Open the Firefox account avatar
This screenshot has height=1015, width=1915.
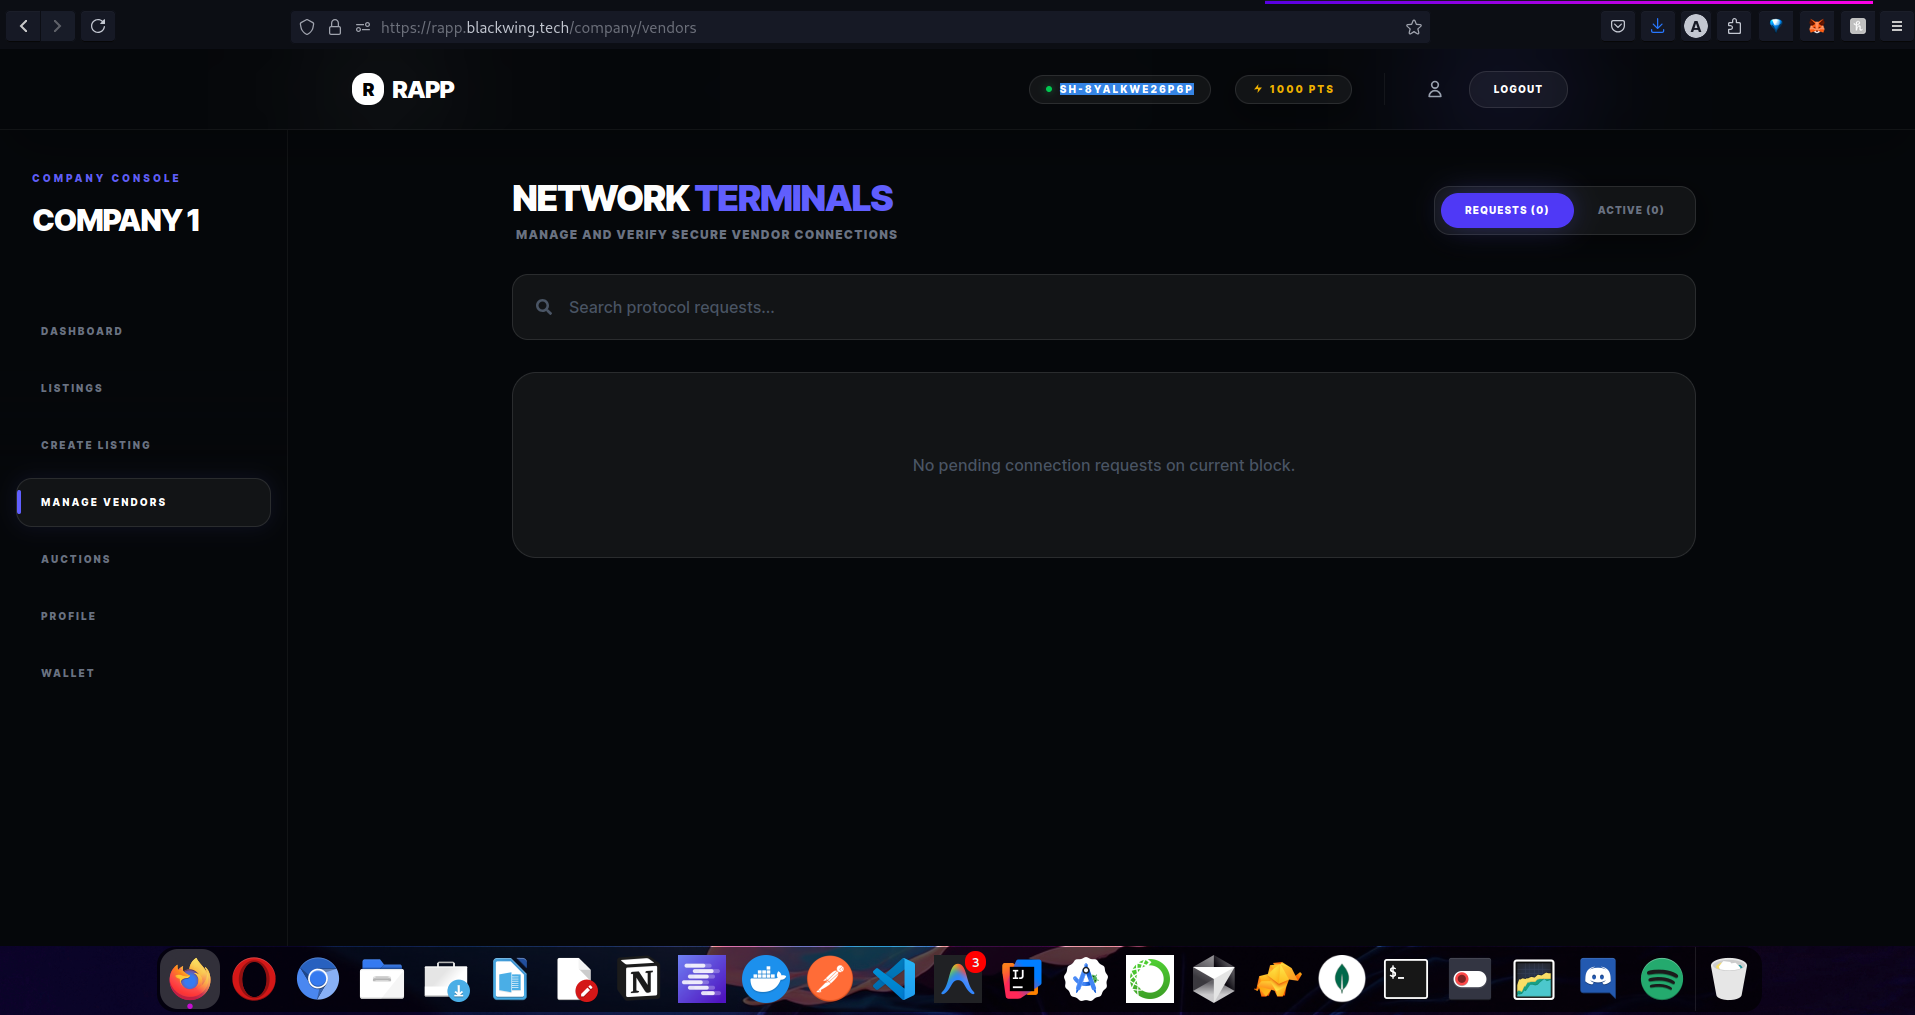click(1696, 26)
